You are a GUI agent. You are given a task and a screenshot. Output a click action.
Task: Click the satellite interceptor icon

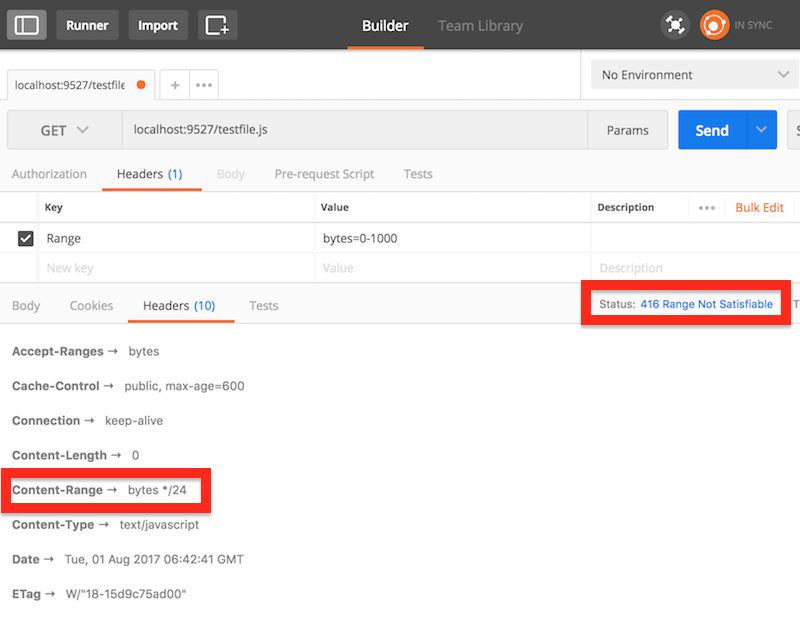coord(675,25)
